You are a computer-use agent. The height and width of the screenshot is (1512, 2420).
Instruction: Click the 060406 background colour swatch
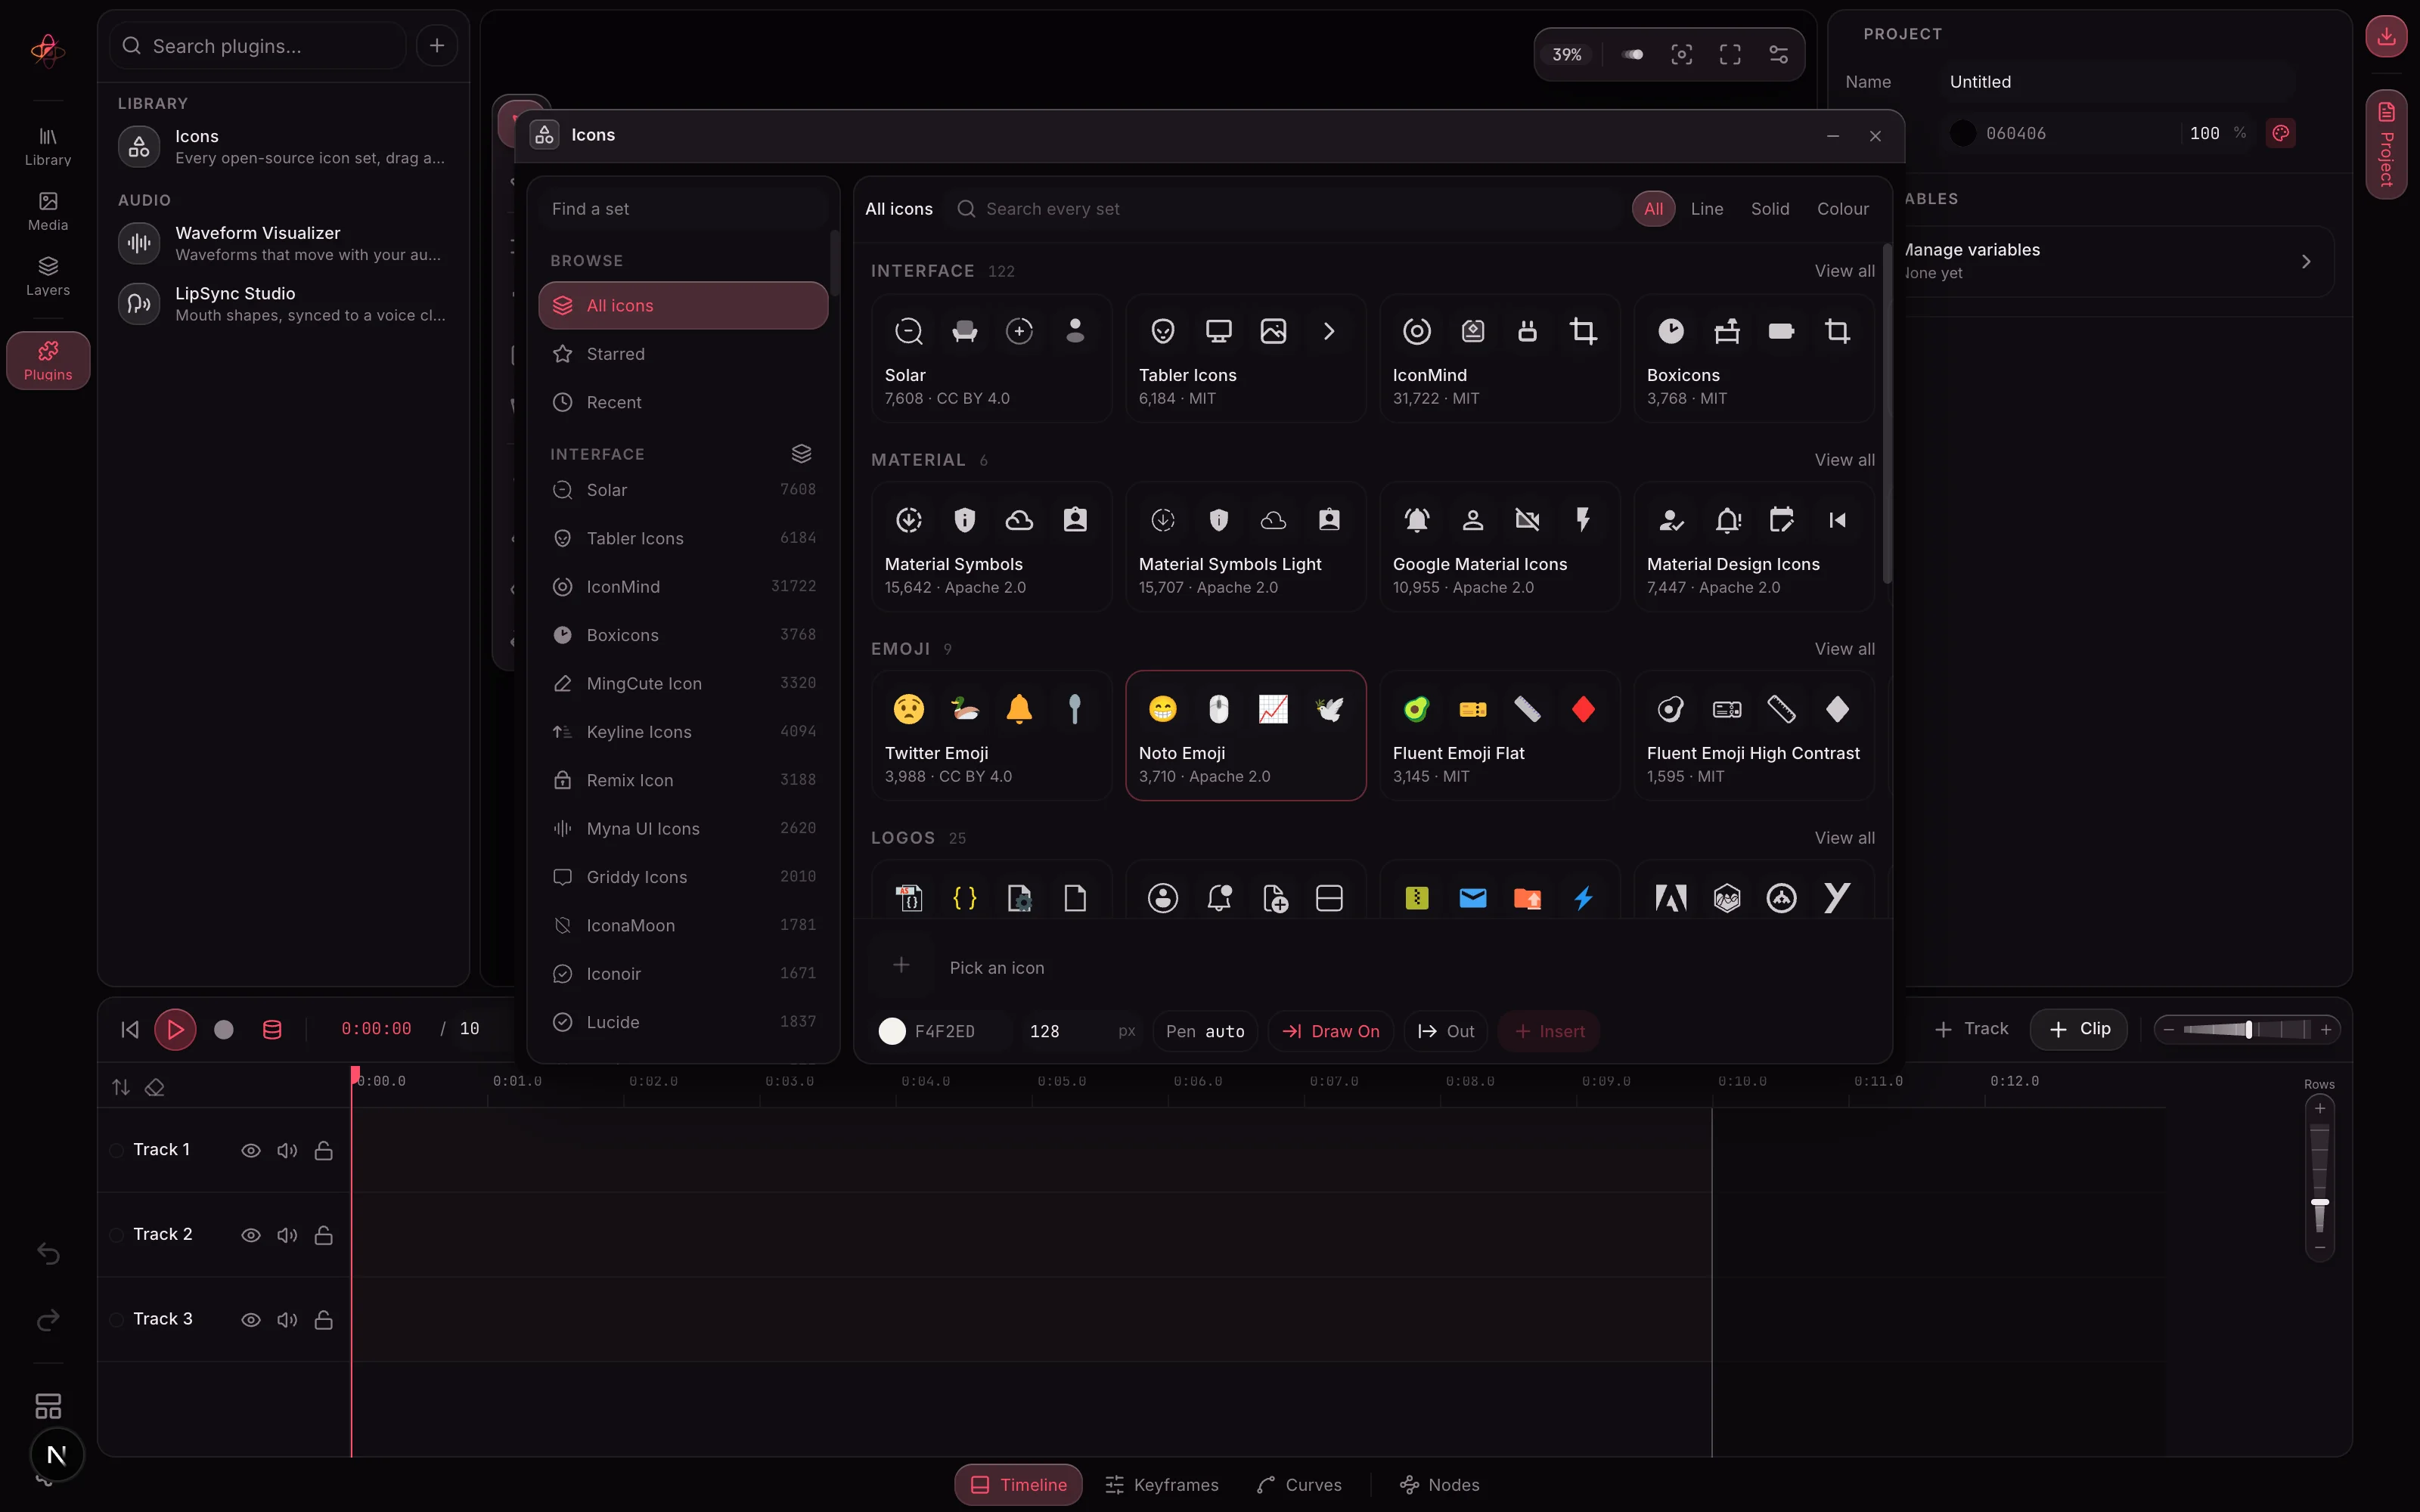1963,133
